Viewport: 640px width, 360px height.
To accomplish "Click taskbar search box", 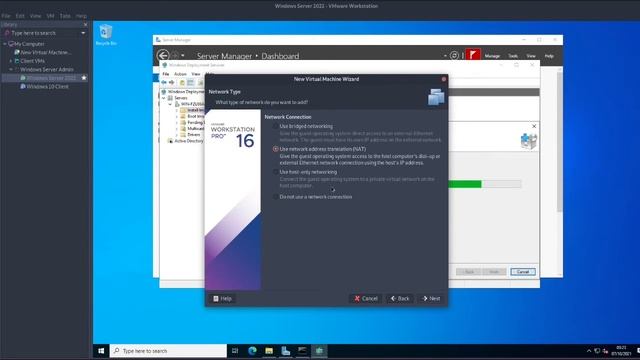I will 168,351.
